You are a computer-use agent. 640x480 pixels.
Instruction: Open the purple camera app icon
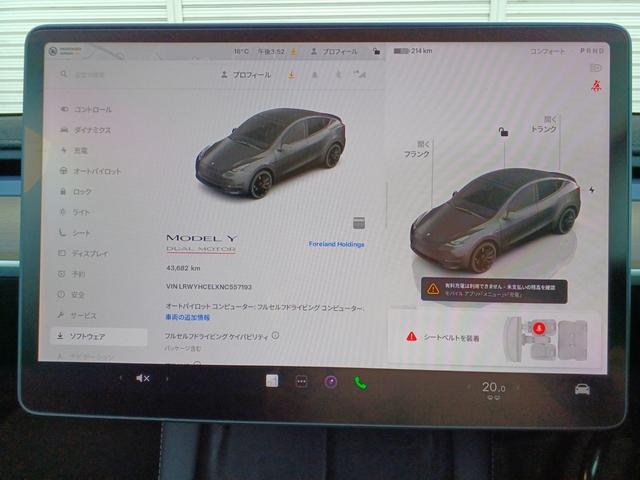[x=331, y=382]
